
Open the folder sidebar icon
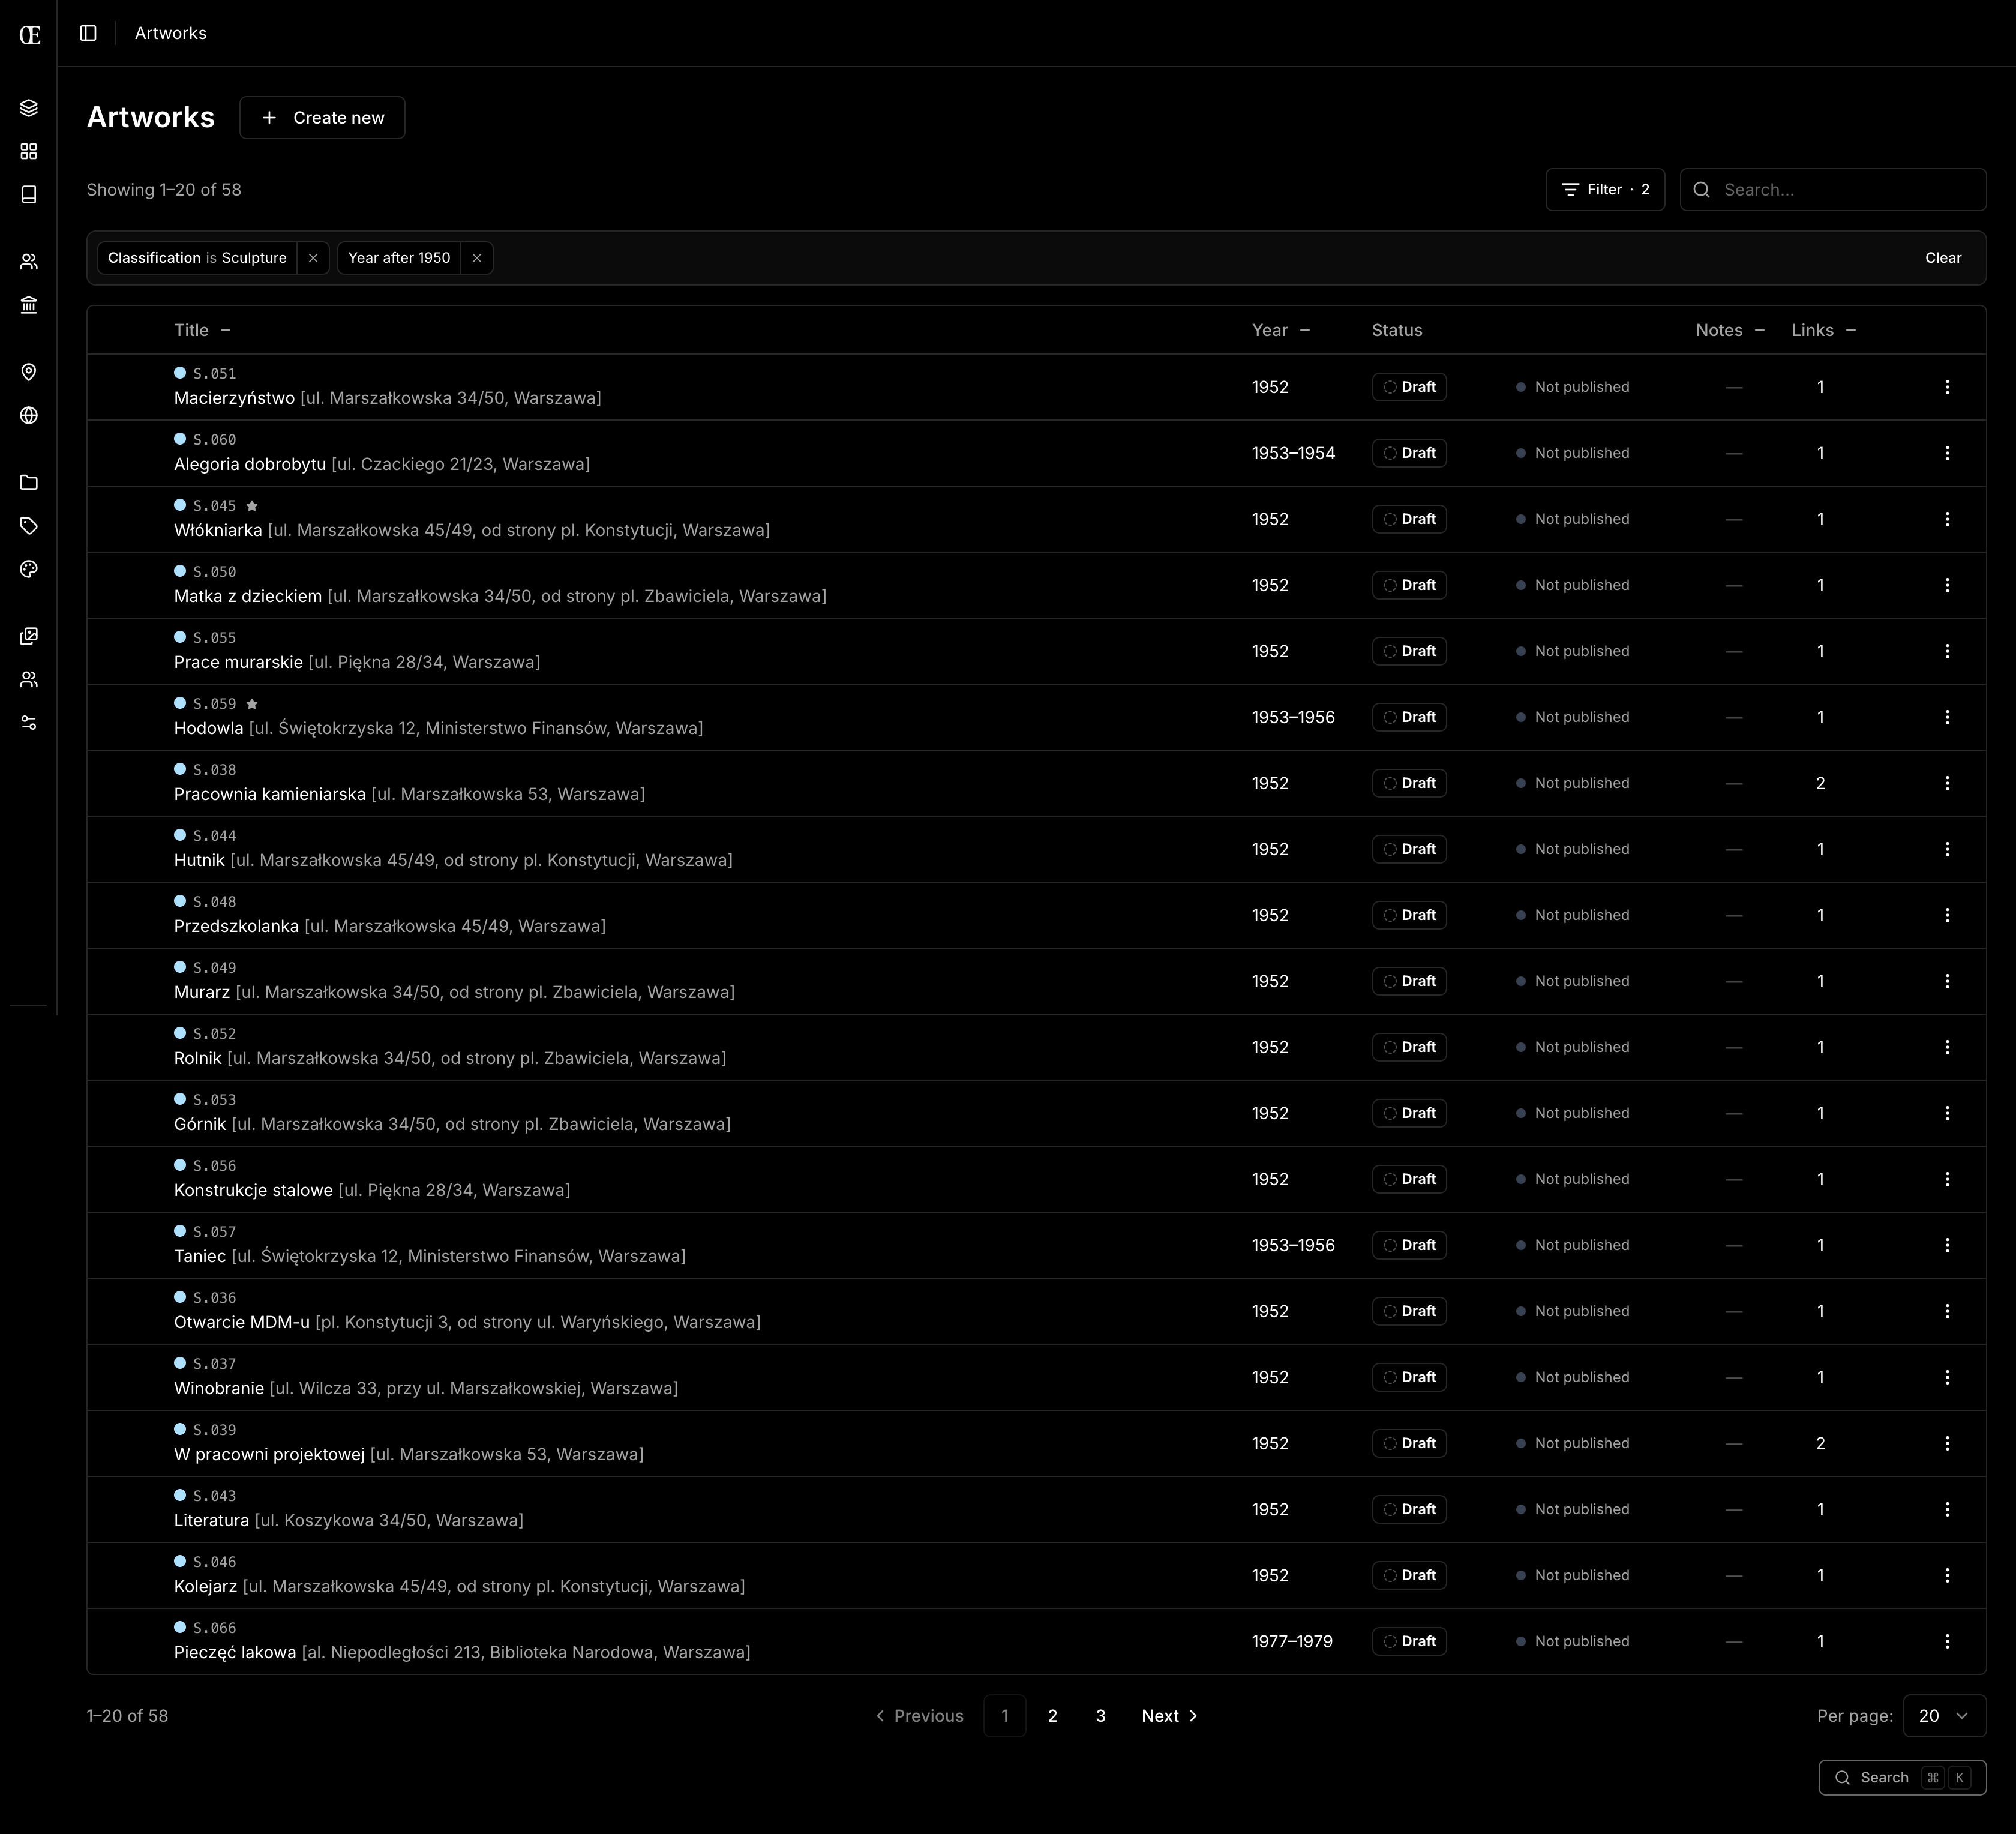click(x=29, y=483)
